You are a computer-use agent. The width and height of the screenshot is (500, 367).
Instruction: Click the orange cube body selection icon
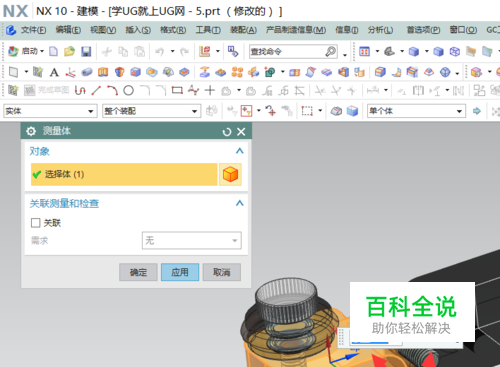point(230,174)
